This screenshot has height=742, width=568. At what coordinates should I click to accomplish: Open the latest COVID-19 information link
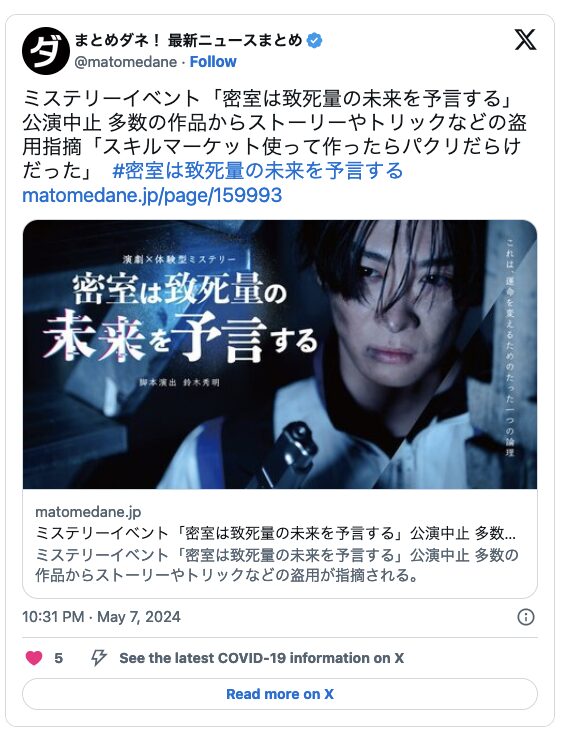click(261, 658)
